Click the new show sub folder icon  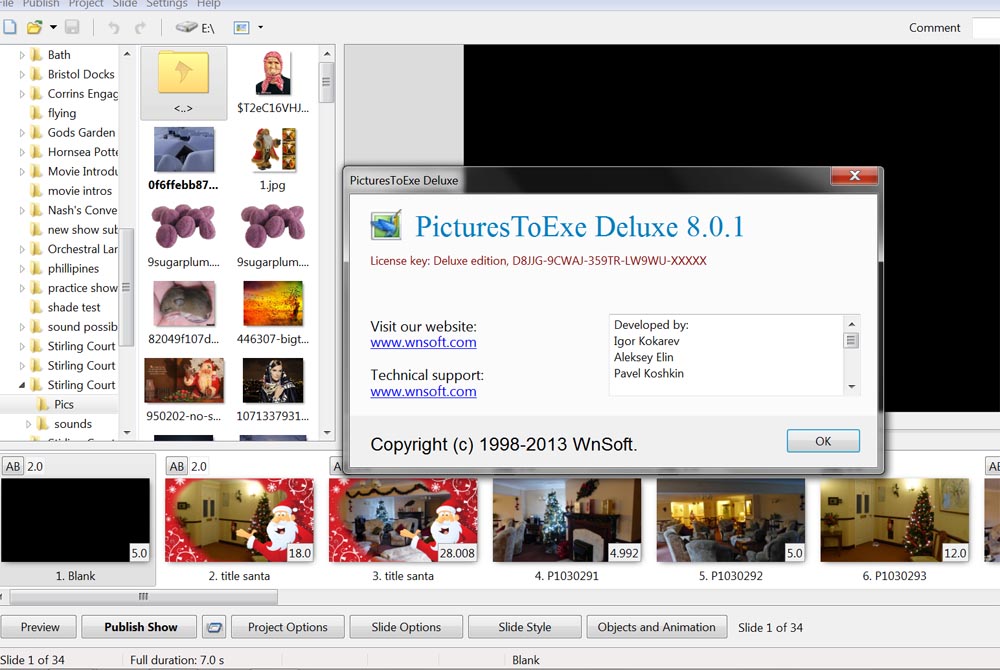tap(37, 229)
